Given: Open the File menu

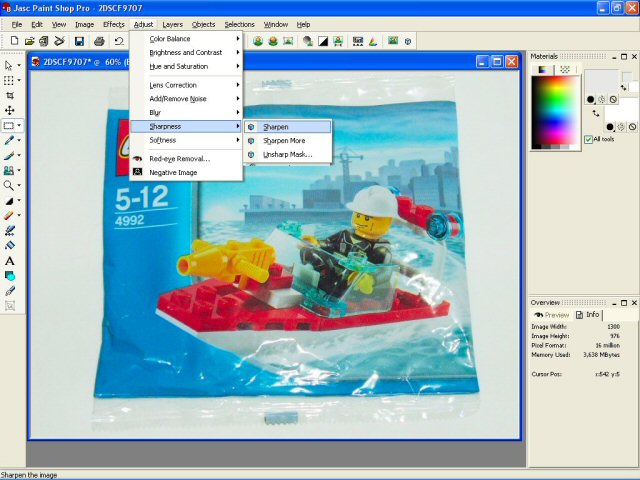Looking at the screenshot, I should pos(17,24).
